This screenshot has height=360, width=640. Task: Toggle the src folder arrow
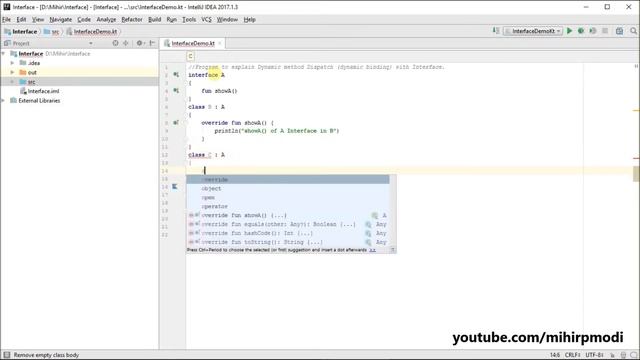pos(13,82)
